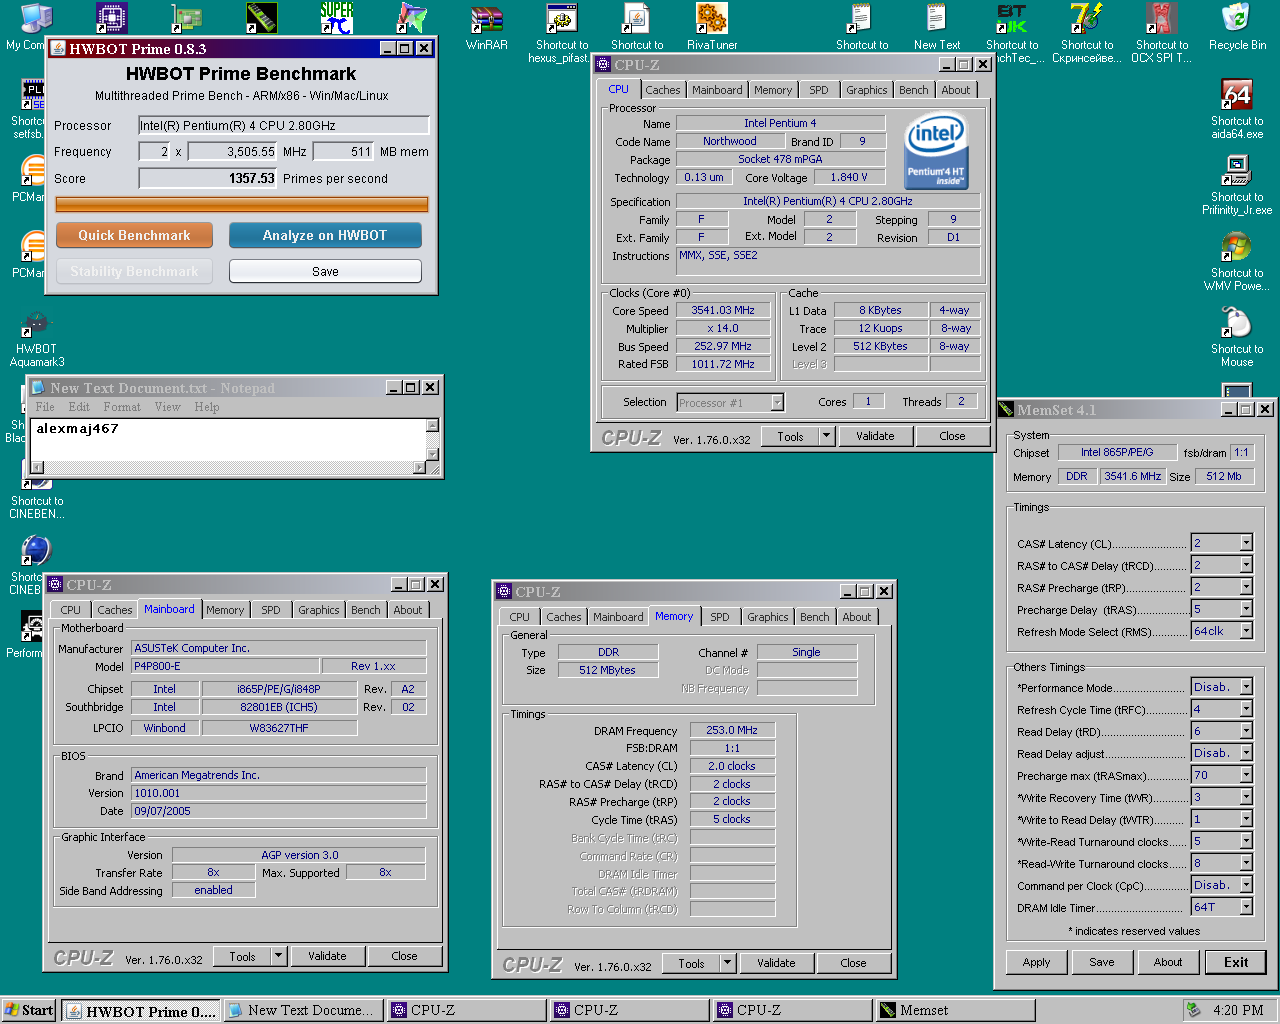The width and height of the screenshot is (1280, 1024).
Task: Click Validate in the CPU-Z CPU window
Action: tap(875, 436)
